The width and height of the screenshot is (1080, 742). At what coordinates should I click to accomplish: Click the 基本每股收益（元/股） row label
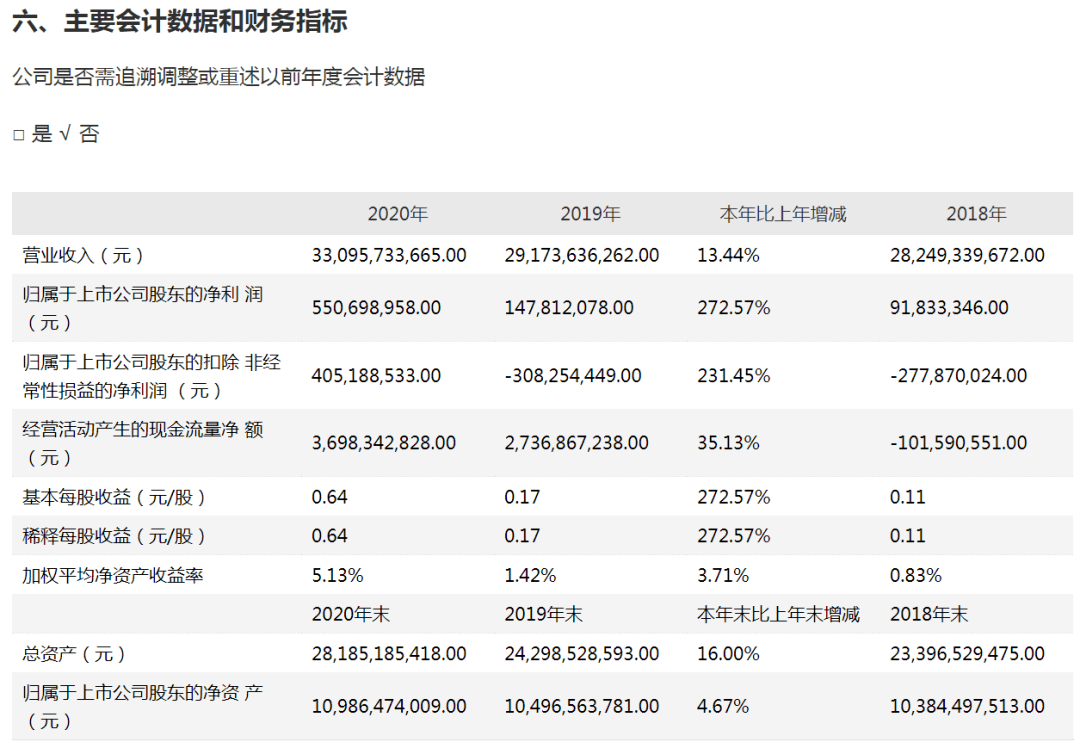[115, 497]
